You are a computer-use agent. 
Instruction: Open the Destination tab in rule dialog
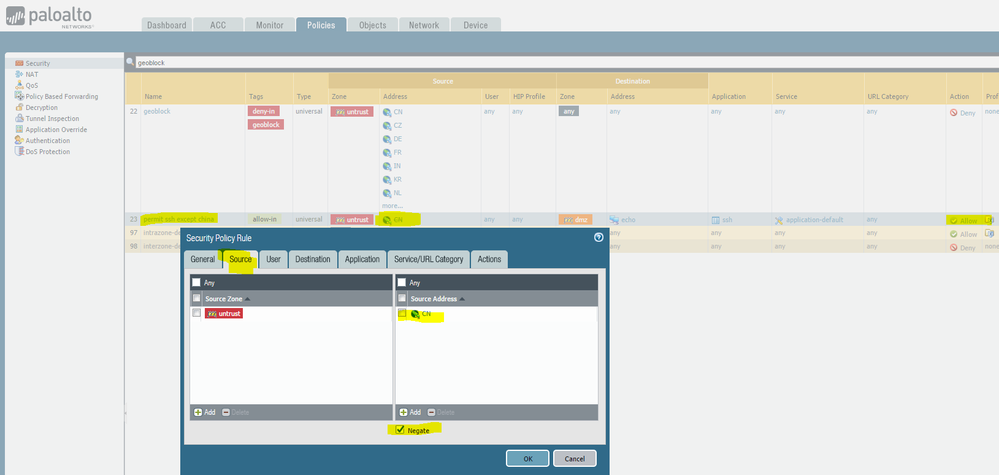point(312,259)
